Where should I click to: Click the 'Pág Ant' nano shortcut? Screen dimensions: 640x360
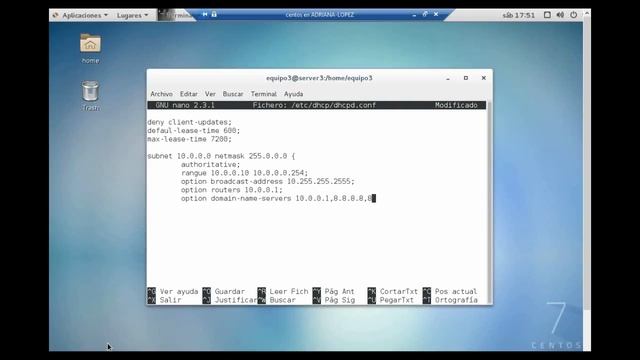334,291
